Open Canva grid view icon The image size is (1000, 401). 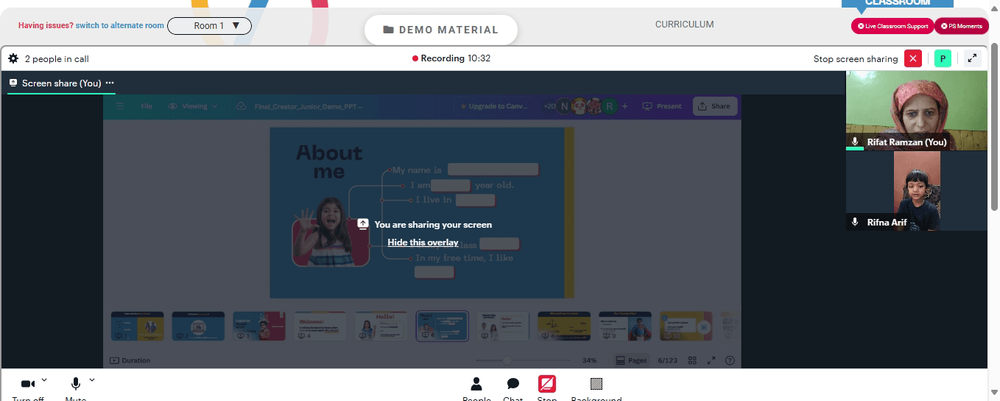point(693,360)
